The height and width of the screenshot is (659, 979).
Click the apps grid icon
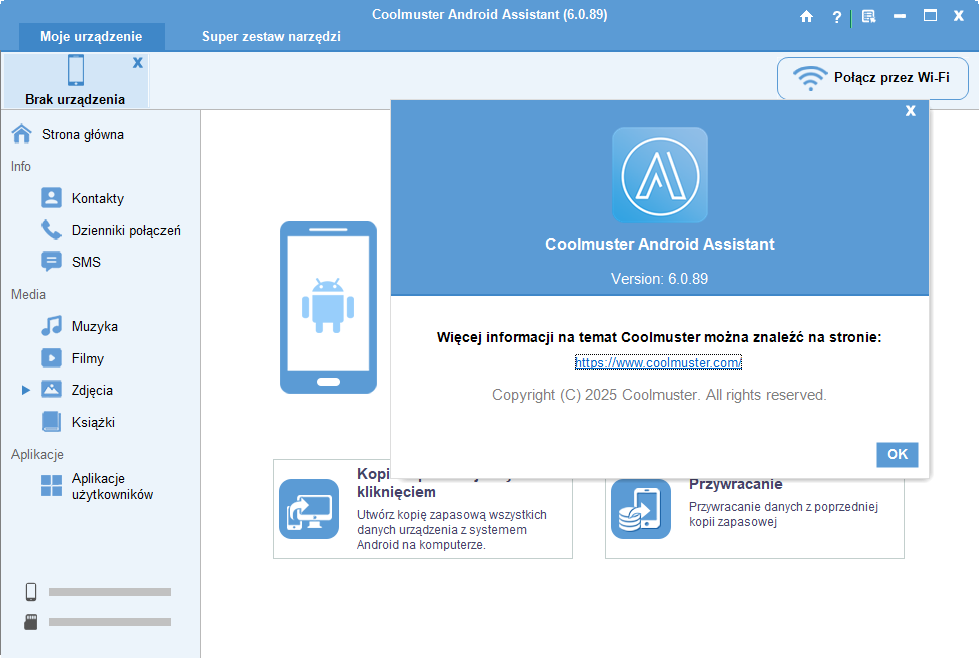coord(51,485)
